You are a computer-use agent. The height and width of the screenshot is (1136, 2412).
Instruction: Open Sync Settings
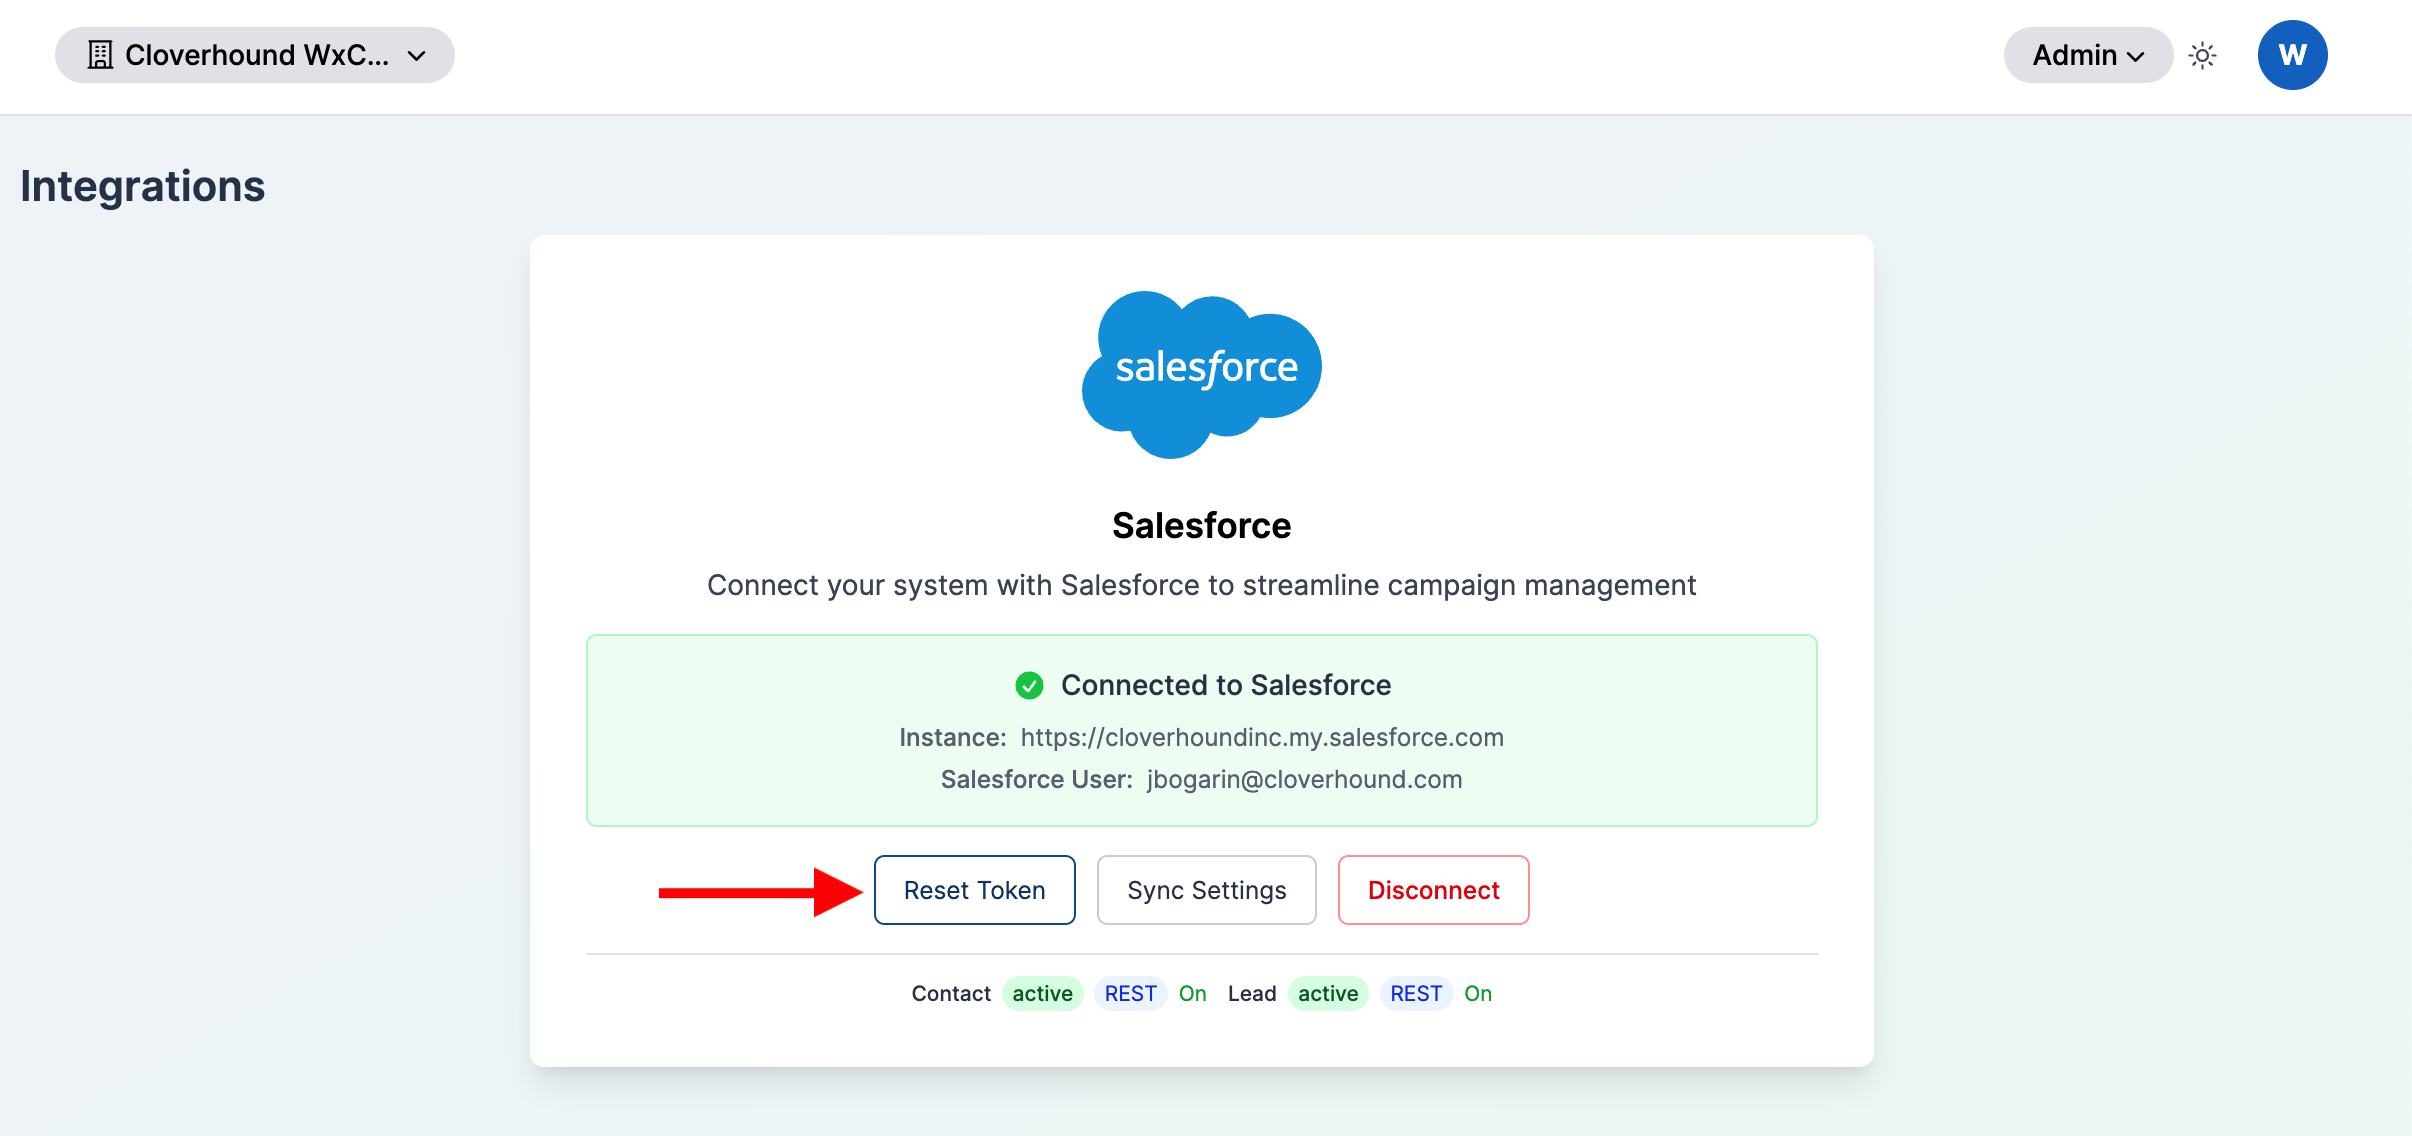point(1207,890)
